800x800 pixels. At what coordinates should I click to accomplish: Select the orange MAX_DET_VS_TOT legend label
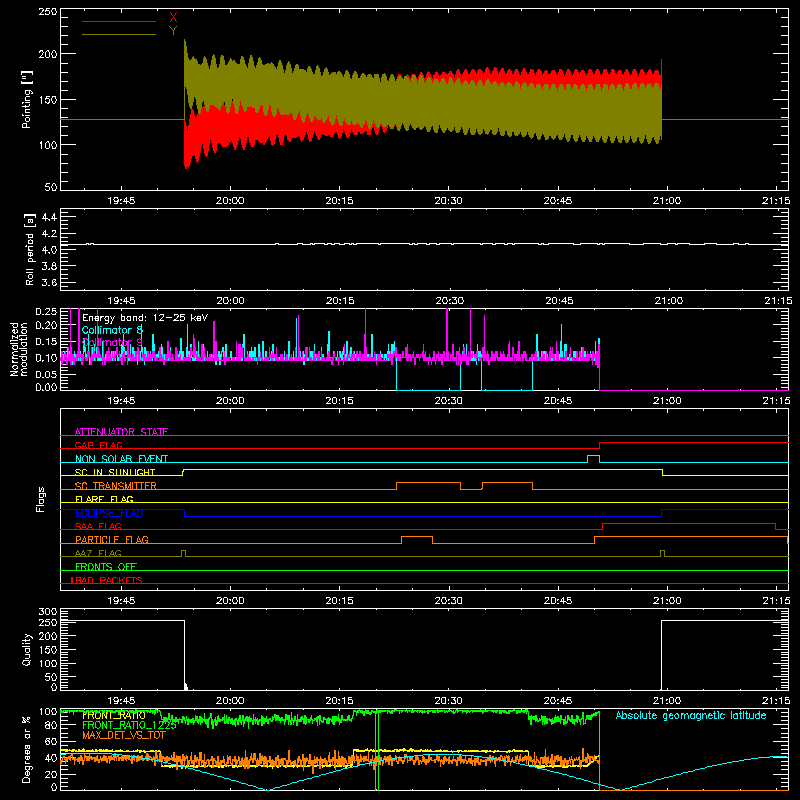coord(123,735)
